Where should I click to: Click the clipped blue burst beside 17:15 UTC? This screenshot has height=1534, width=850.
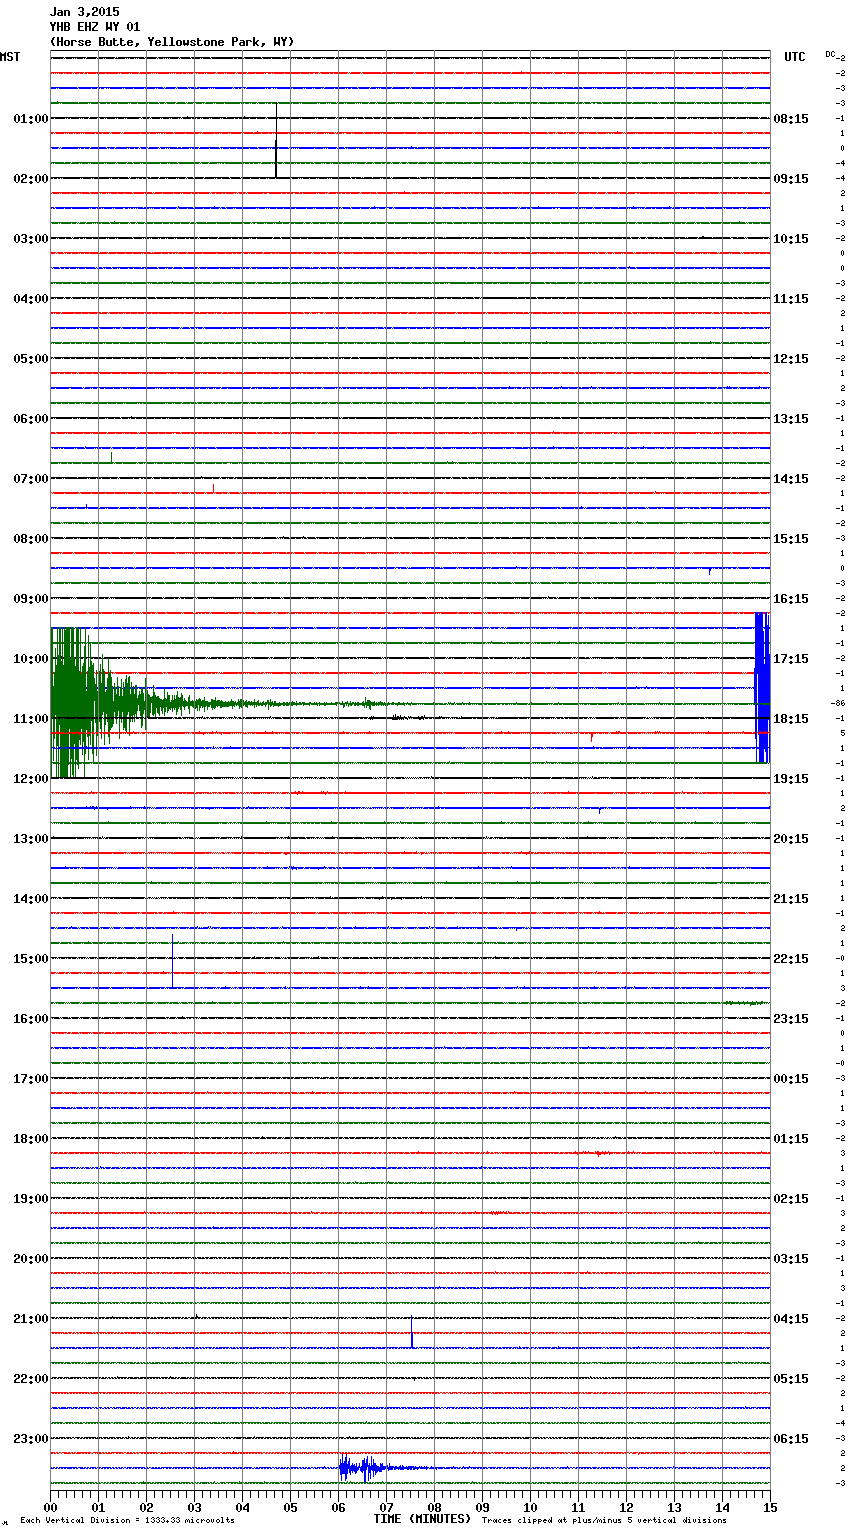tap(762, 688)
